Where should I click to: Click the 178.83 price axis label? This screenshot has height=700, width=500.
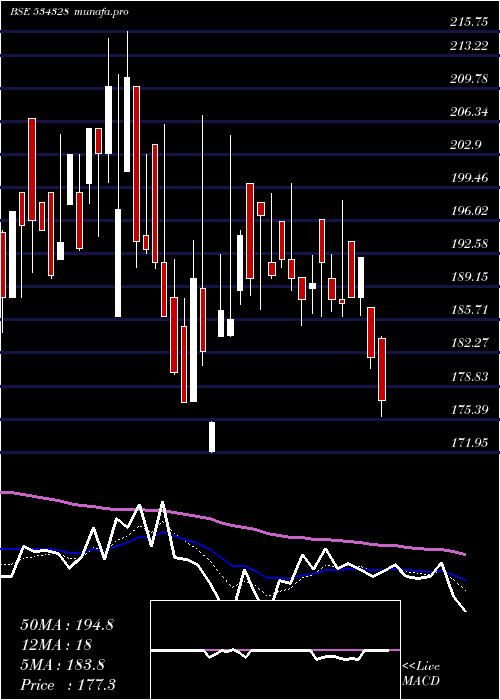pos(469,377)
